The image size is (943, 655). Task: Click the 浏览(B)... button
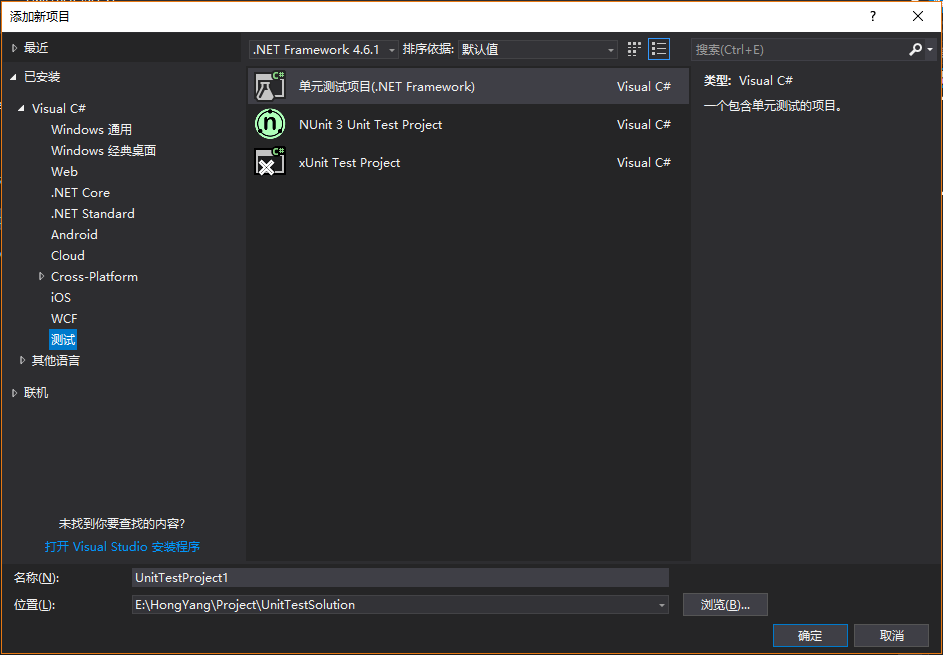[x=725, y=605]
